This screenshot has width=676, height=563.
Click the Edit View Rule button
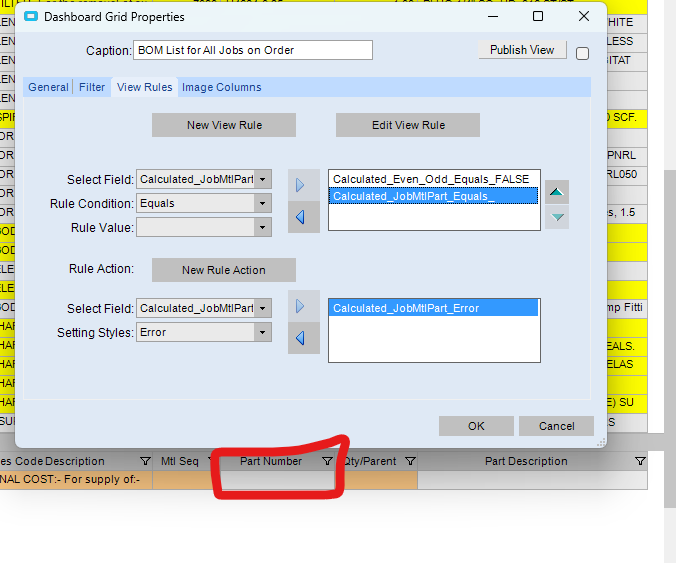click(408, 125)
